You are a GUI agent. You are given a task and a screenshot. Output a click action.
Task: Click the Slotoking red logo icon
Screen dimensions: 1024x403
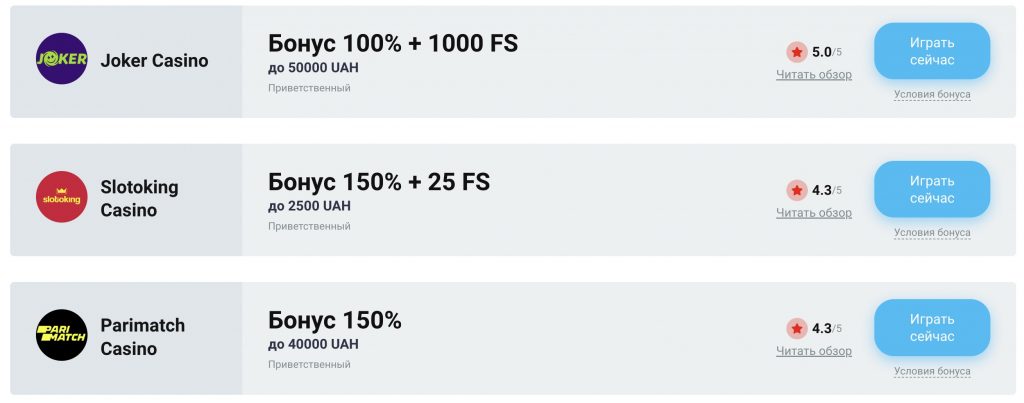click(x=61, y=197)
